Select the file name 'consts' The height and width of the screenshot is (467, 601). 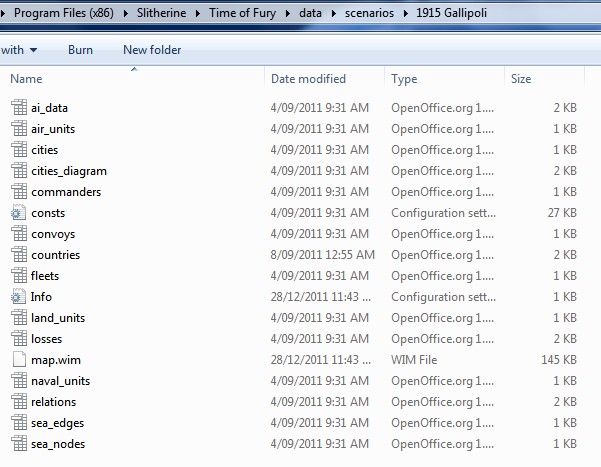coord(48,213)
